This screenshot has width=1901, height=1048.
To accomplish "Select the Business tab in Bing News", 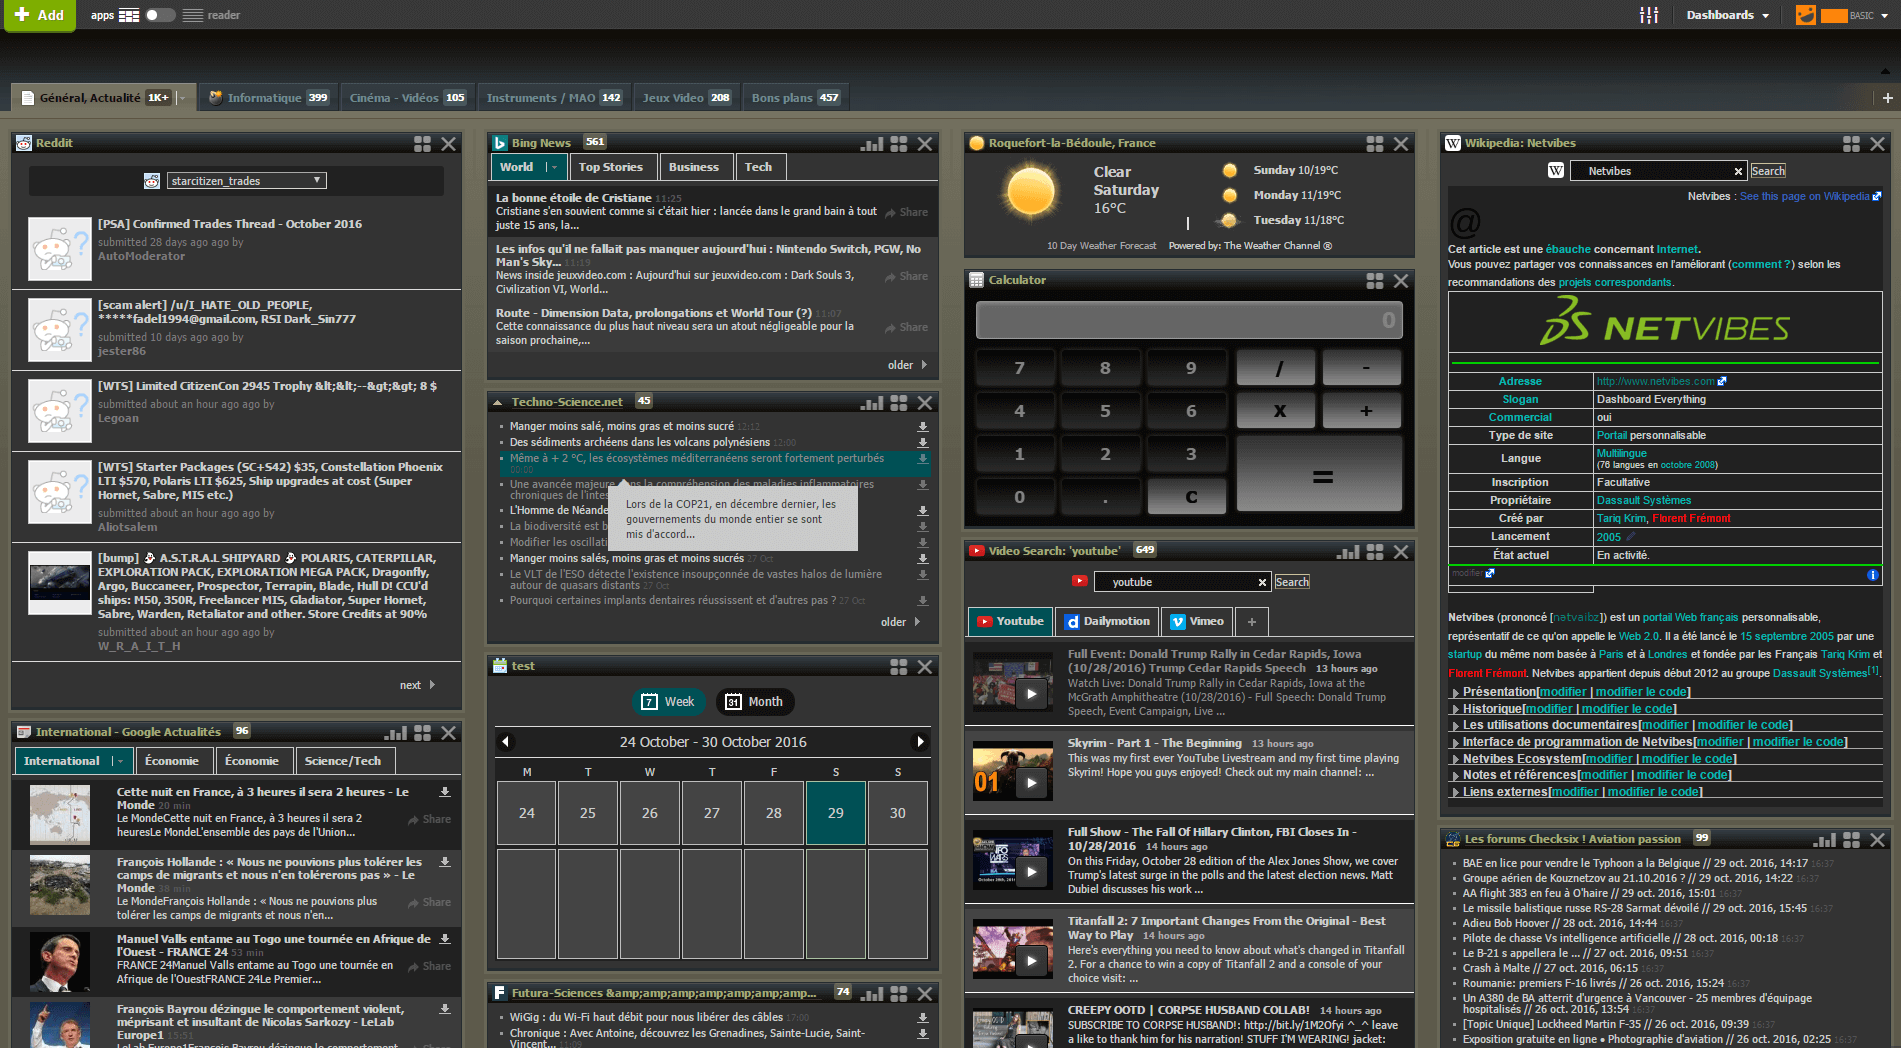I will click(696, 166).
